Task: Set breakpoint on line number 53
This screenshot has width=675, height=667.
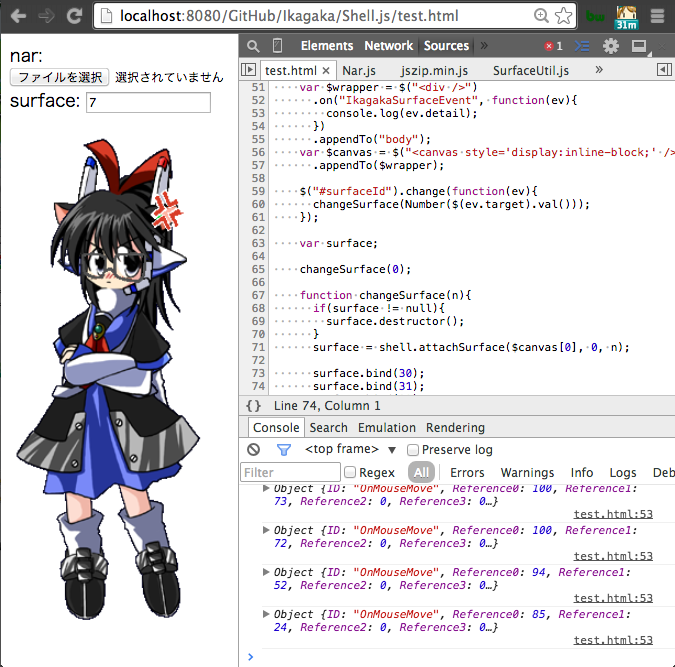Action: pyautogui.click(x=258, y=113)
